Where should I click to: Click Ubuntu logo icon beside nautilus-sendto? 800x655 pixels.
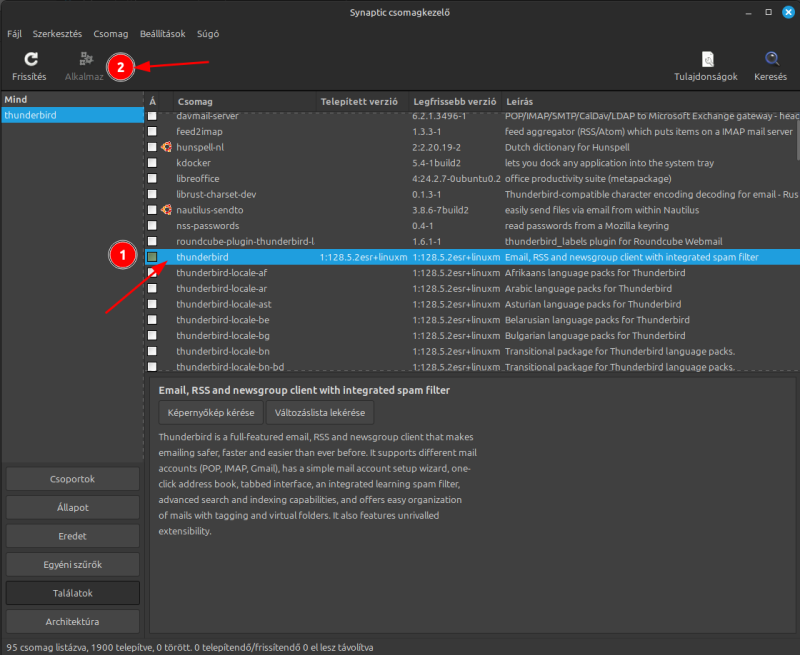tap(166, 210)
